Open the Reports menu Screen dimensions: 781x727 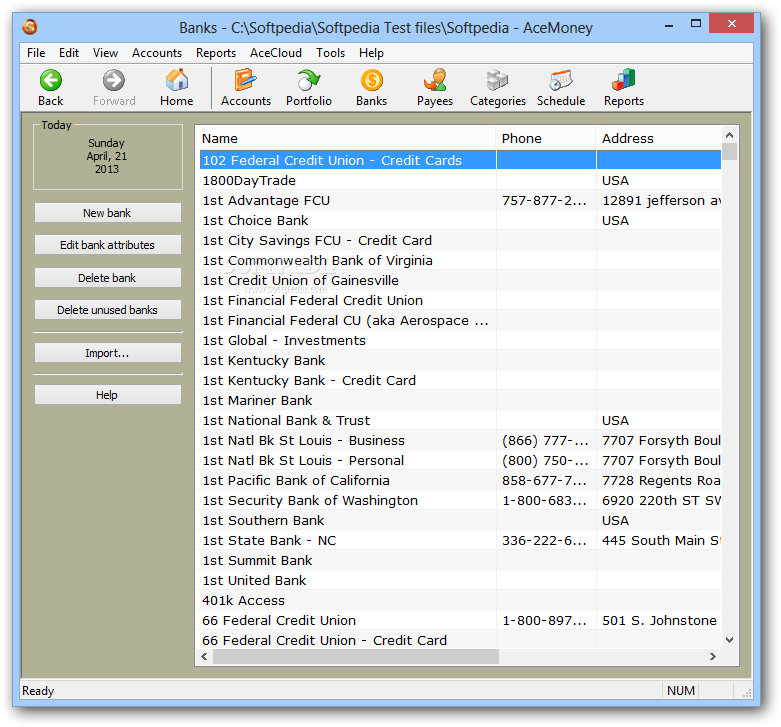216,53
